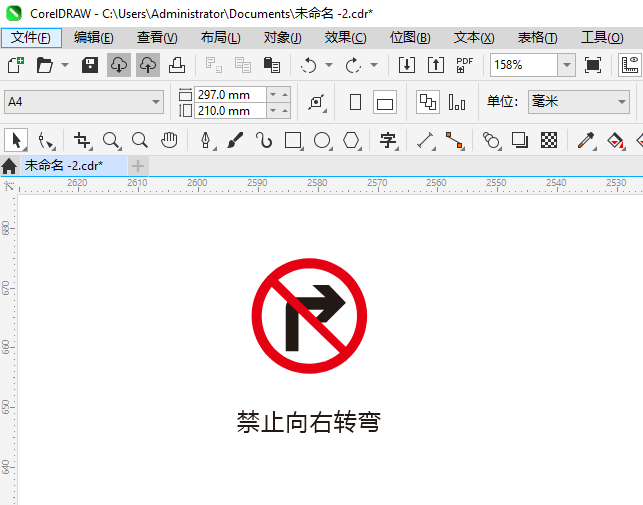643x505 pixels.
Task: Click the Import icon
Action: pyautogui.click(x=407, y=65)
